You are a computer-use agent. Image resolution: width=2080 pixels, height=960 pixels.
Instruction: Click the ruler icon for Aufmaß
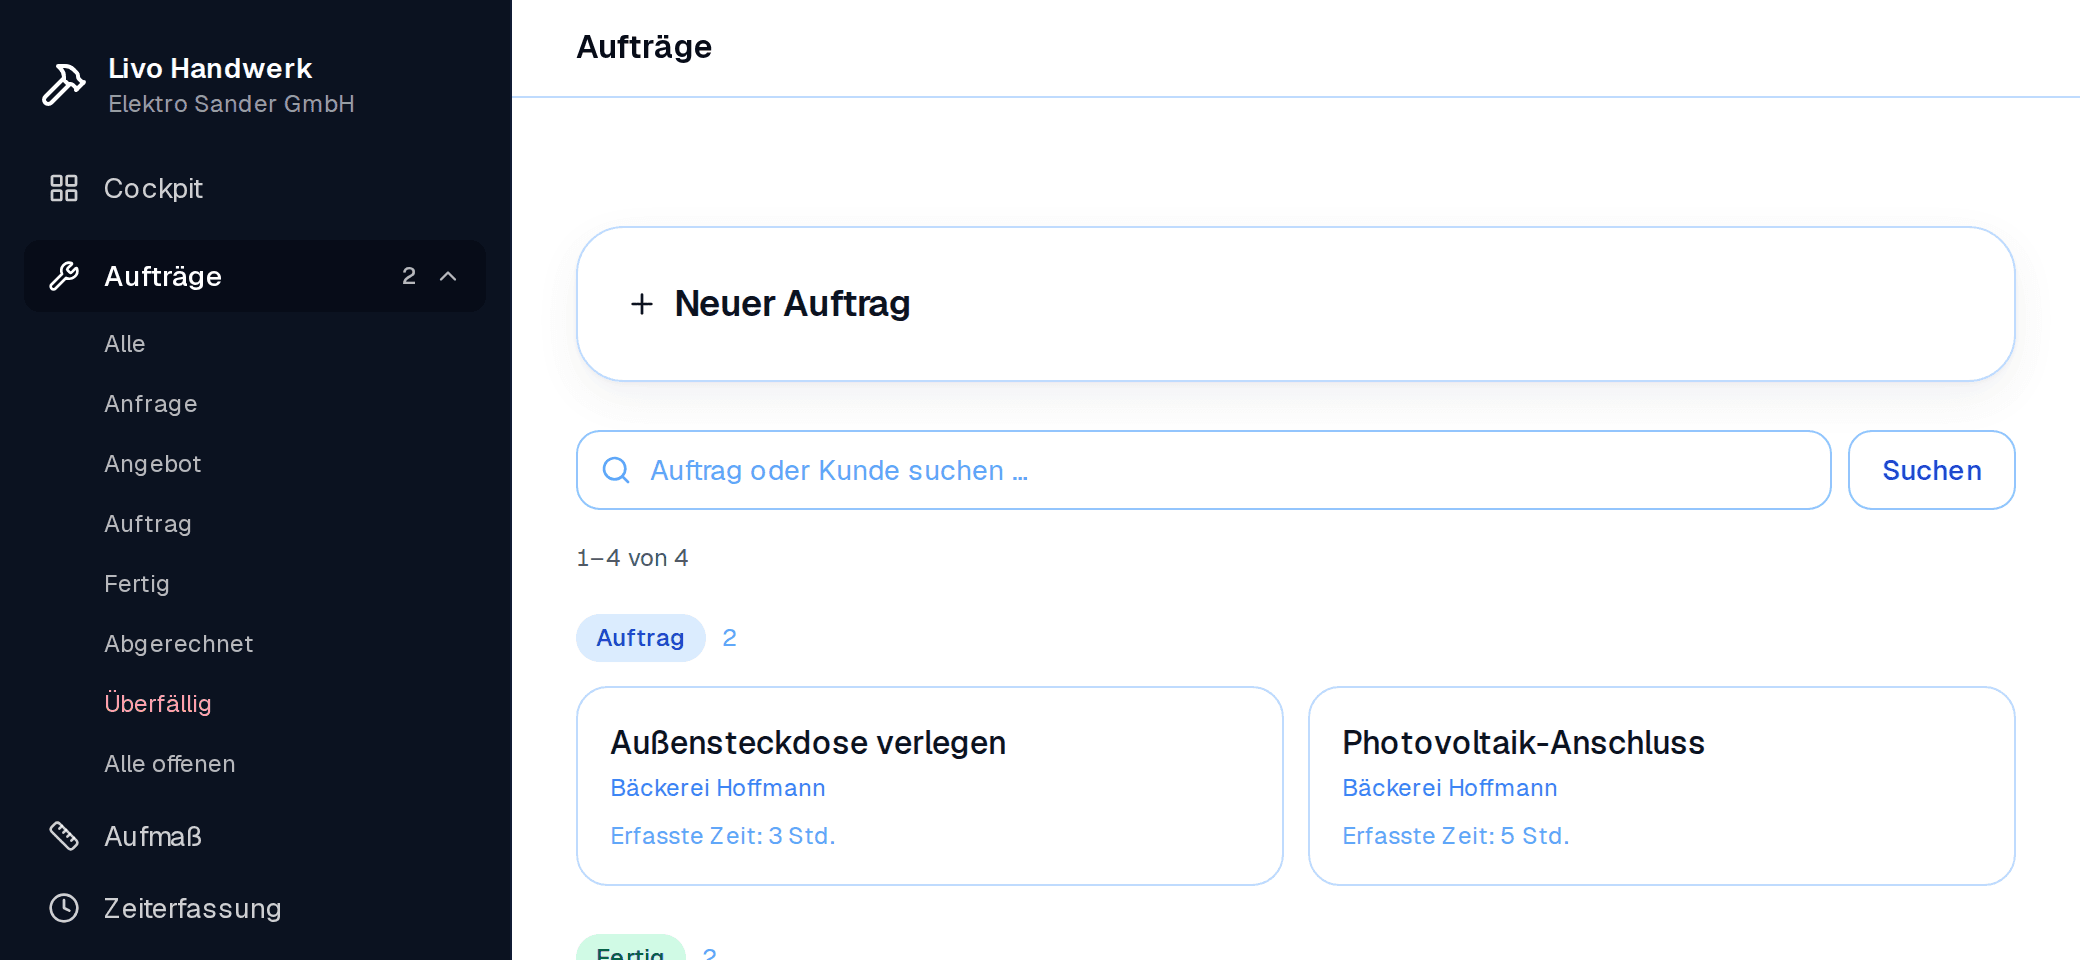pyautogui.click(x=64, y=836)
